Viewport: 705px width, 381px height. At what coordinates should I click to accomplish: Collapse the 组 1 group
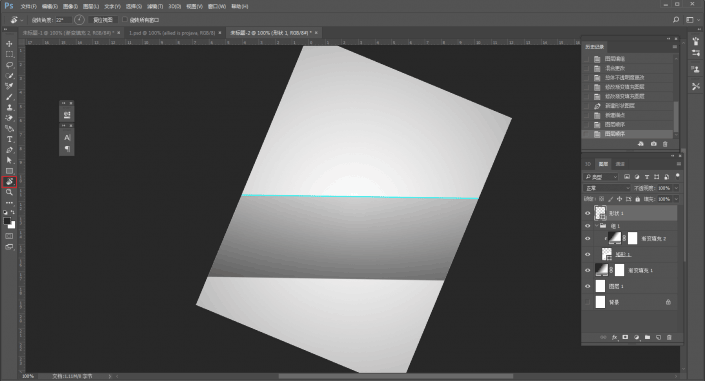(x=597, y=226)
